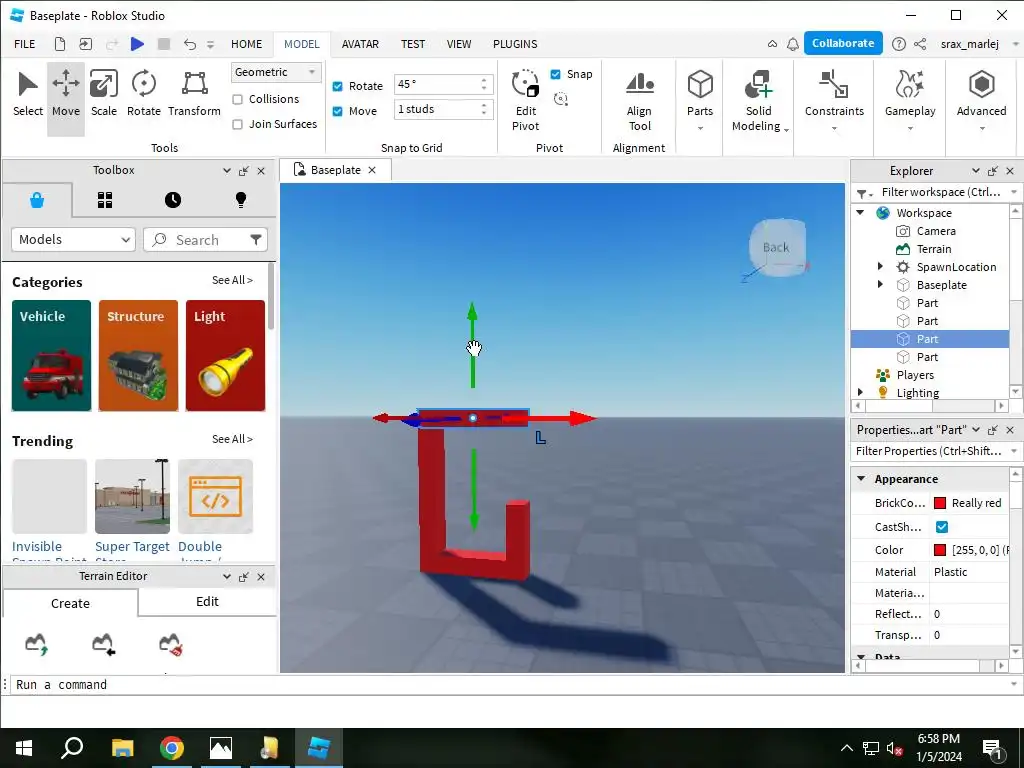The height and width of the screenshot is (768, 1024).
Task: Collapse the Workspace tree node
Action: [861, 212]
